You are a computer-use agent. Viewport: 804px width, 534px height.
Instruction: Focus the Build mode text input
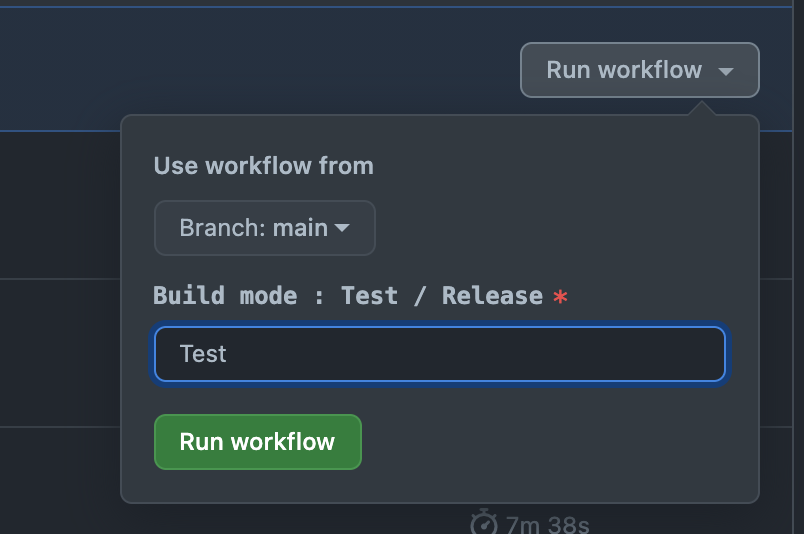click(439, 354)
